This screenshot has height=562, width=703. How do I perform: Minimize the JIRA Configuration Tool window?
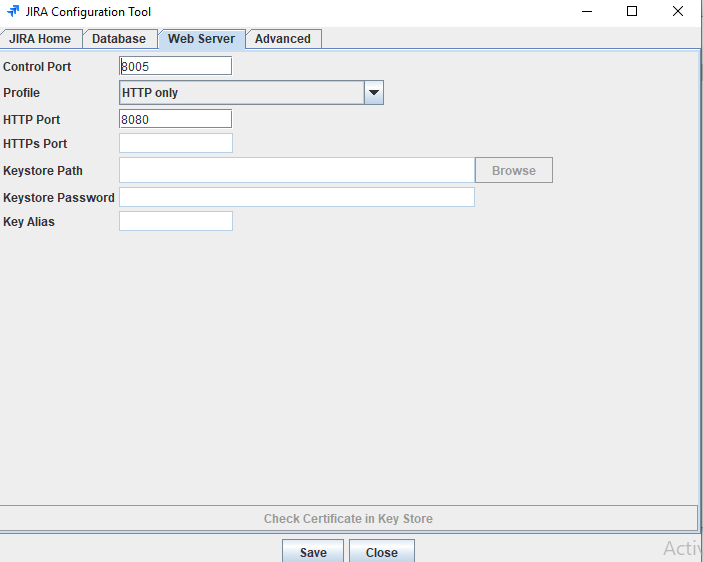(x=587, y=11)
